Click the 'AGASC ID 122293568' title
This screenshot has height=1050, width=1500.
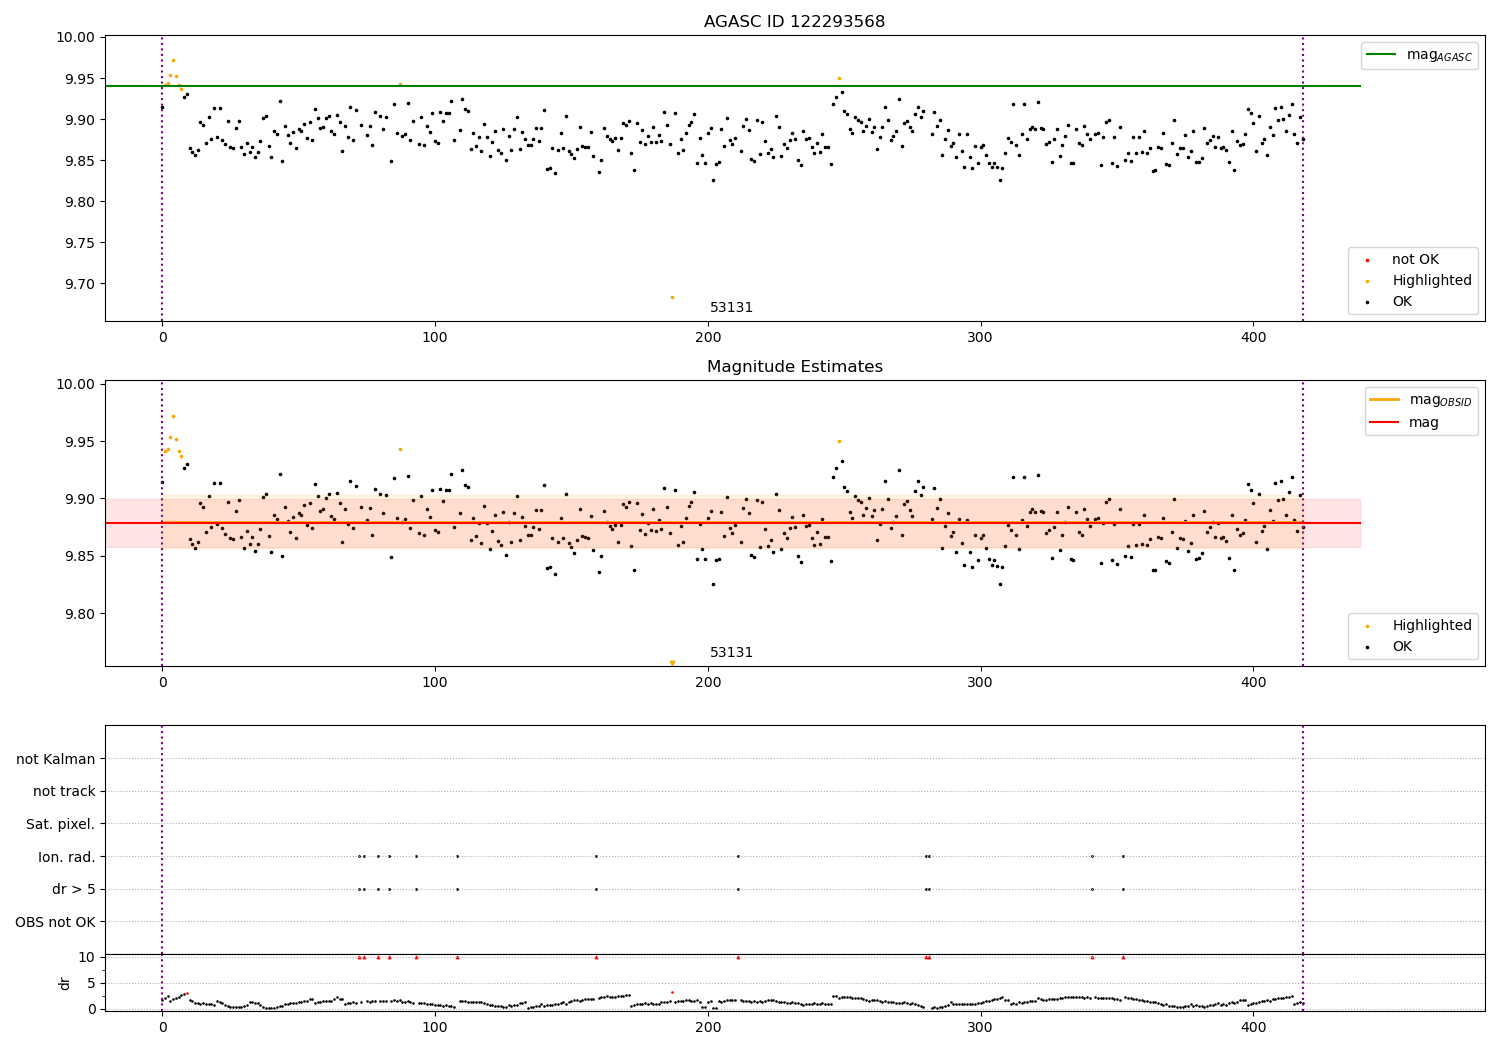point(794,22)
